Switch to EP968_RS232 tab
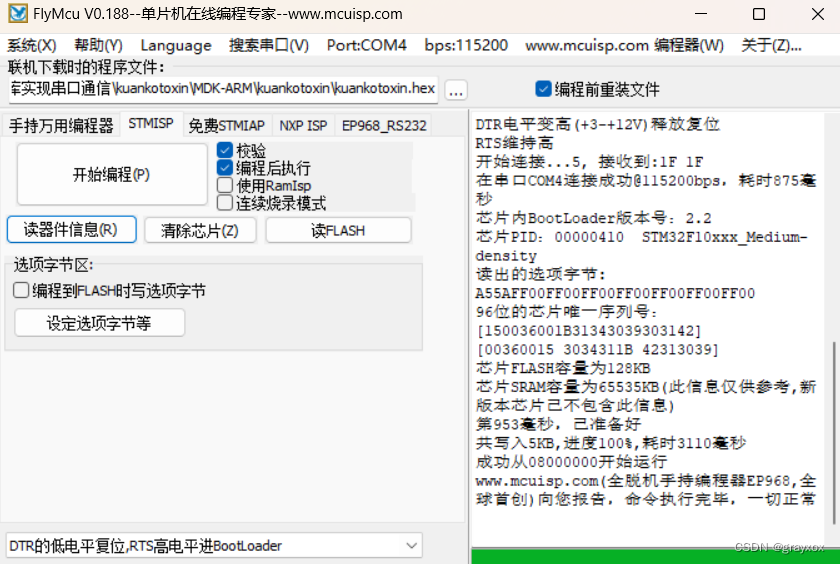 coord(384,125)
